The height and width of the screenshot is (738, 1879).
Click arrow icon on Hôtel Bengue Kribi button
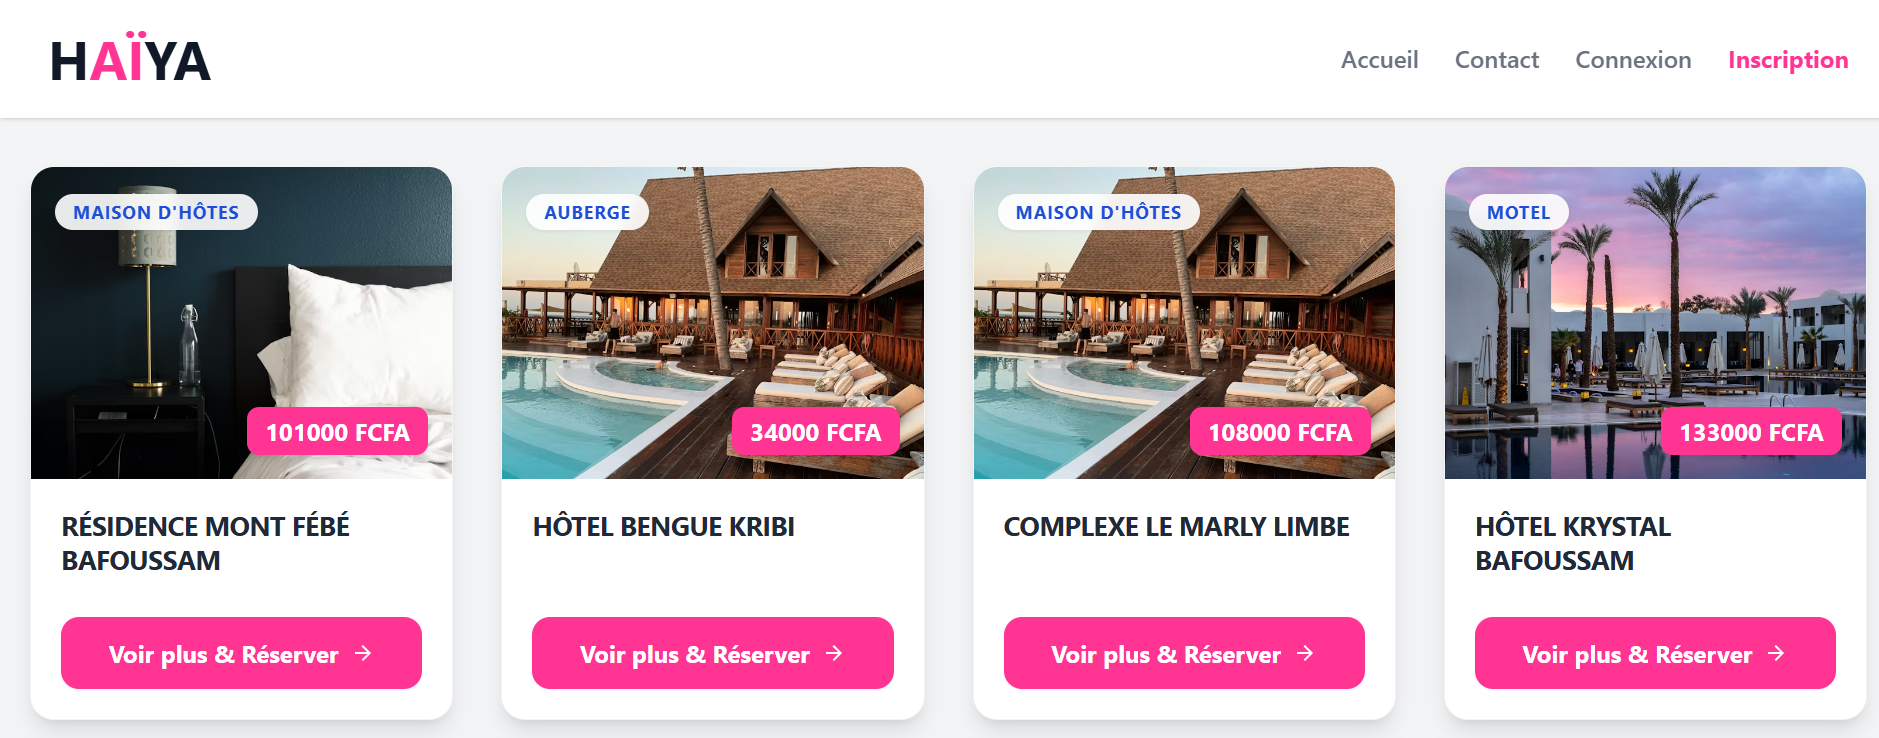834,653
